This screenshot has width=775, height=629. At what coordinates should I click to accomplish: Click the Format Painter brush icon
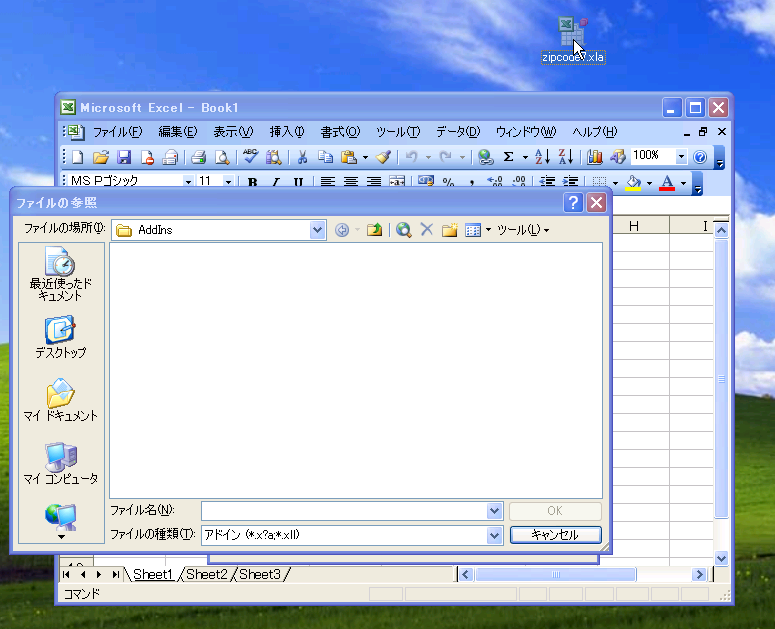[x=384, y=158]
